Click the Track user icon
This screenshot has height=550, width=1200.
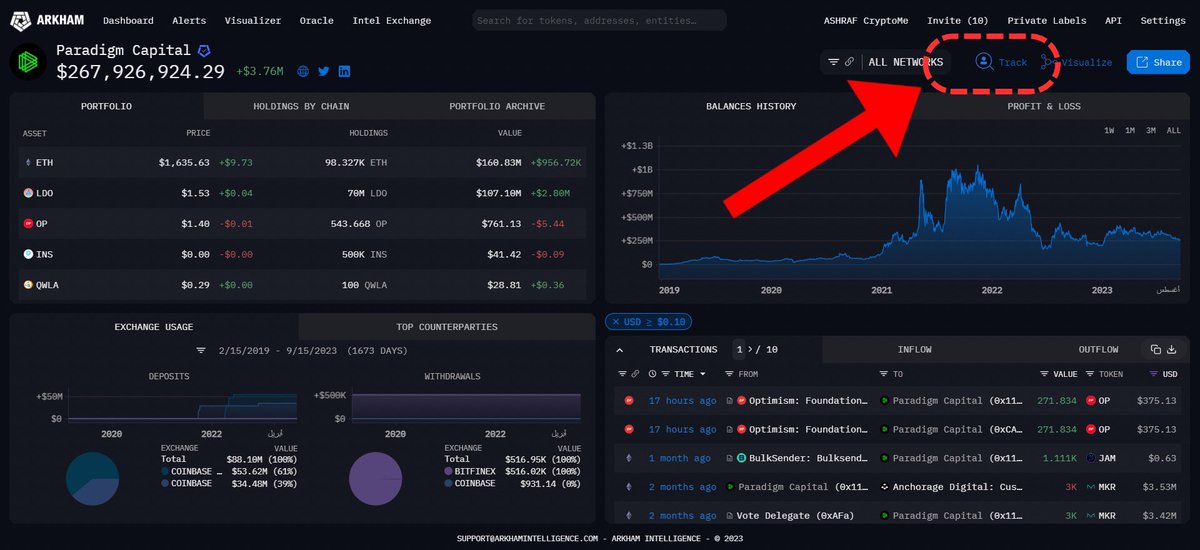(x=984, y=62)
